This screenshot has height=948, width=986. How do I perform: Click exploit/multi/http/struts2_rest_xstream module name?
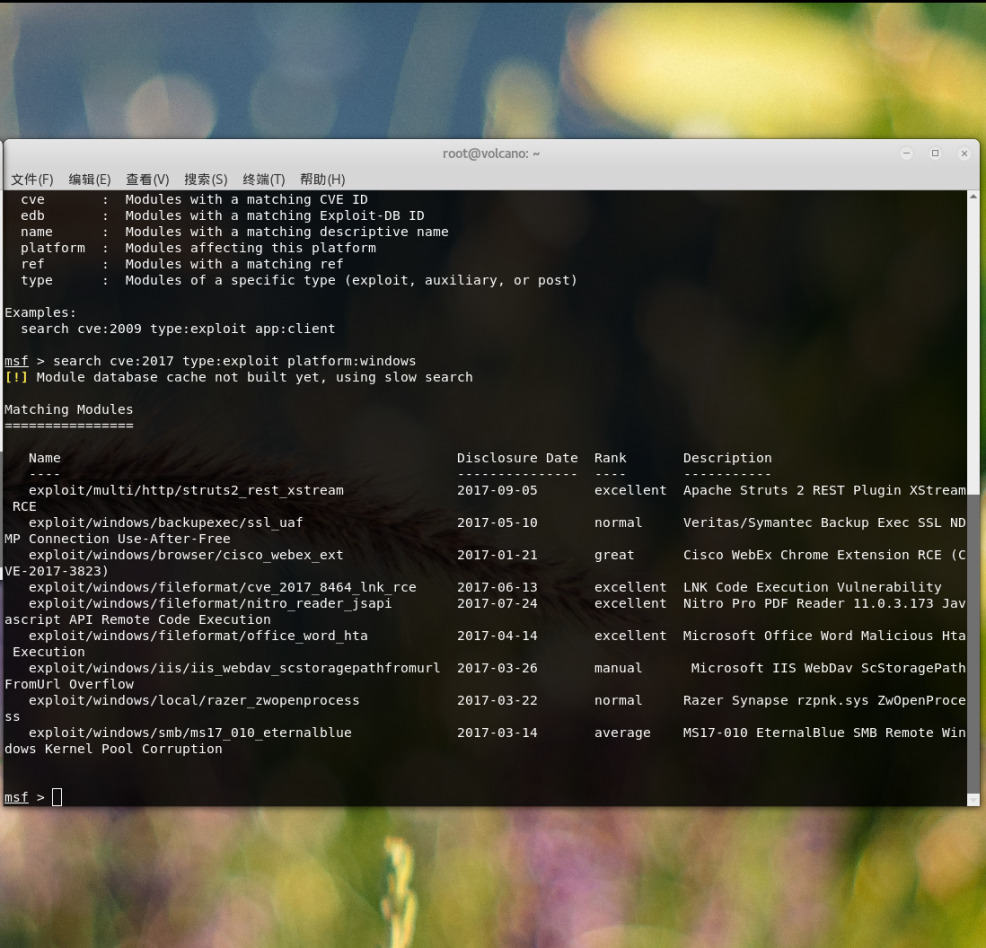[186, 490]
